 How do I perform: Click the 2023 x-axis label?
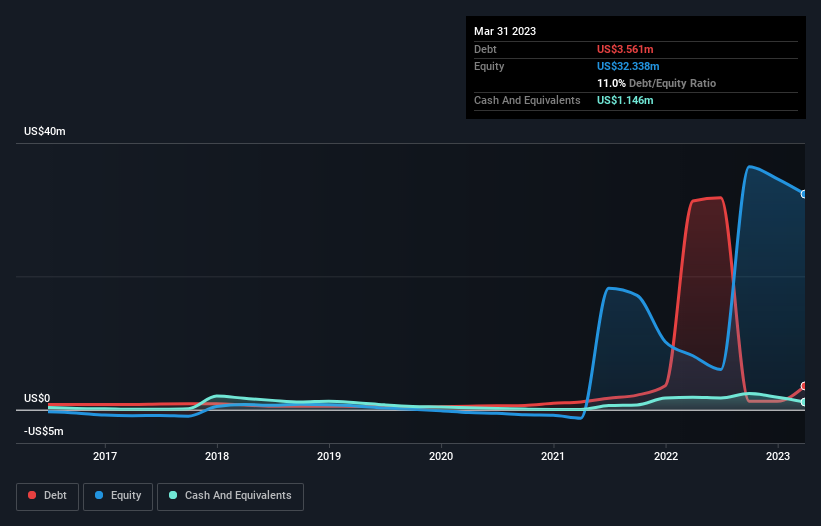coord(778,456)
